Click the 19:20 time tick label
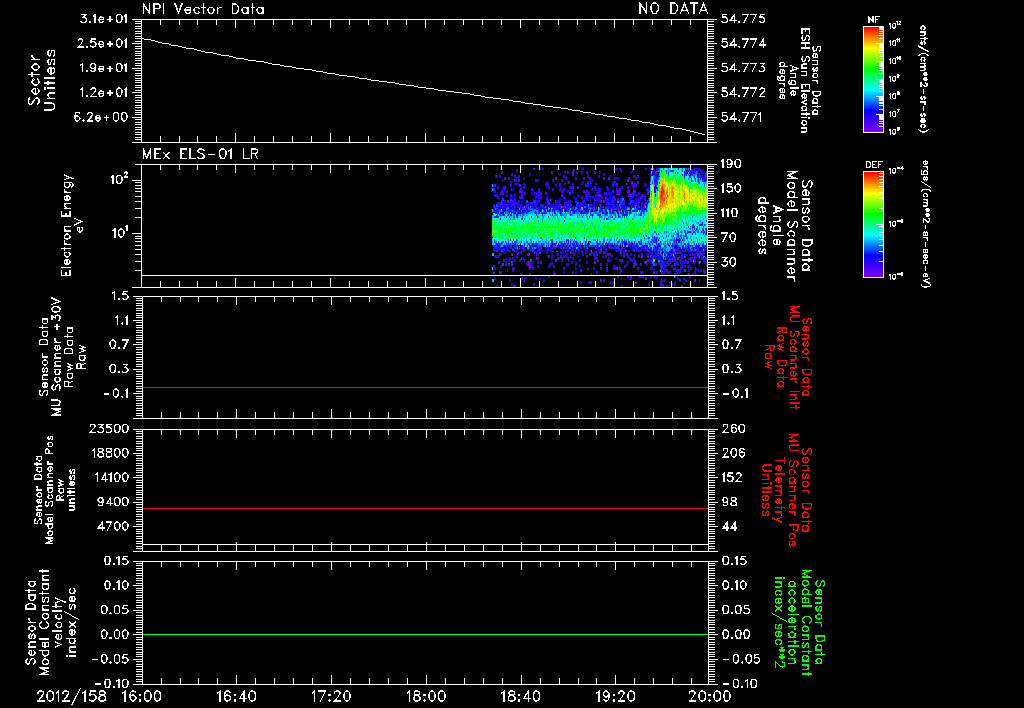This screenshot has height=708, width=1024. (x=615, y=696)
